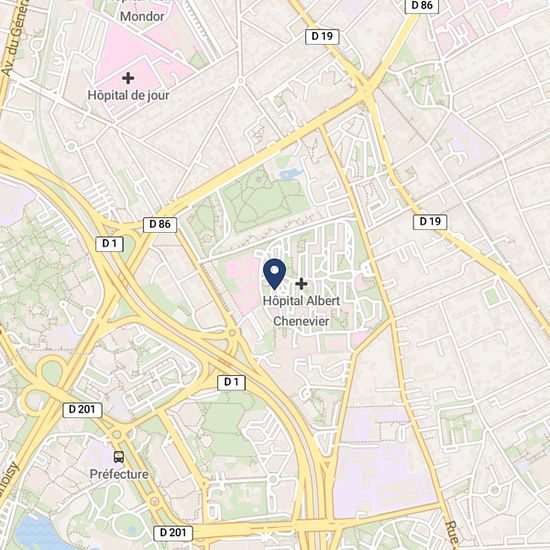
Task: Select the D 201 shield at bottom edge
Action: coord(173,533)
